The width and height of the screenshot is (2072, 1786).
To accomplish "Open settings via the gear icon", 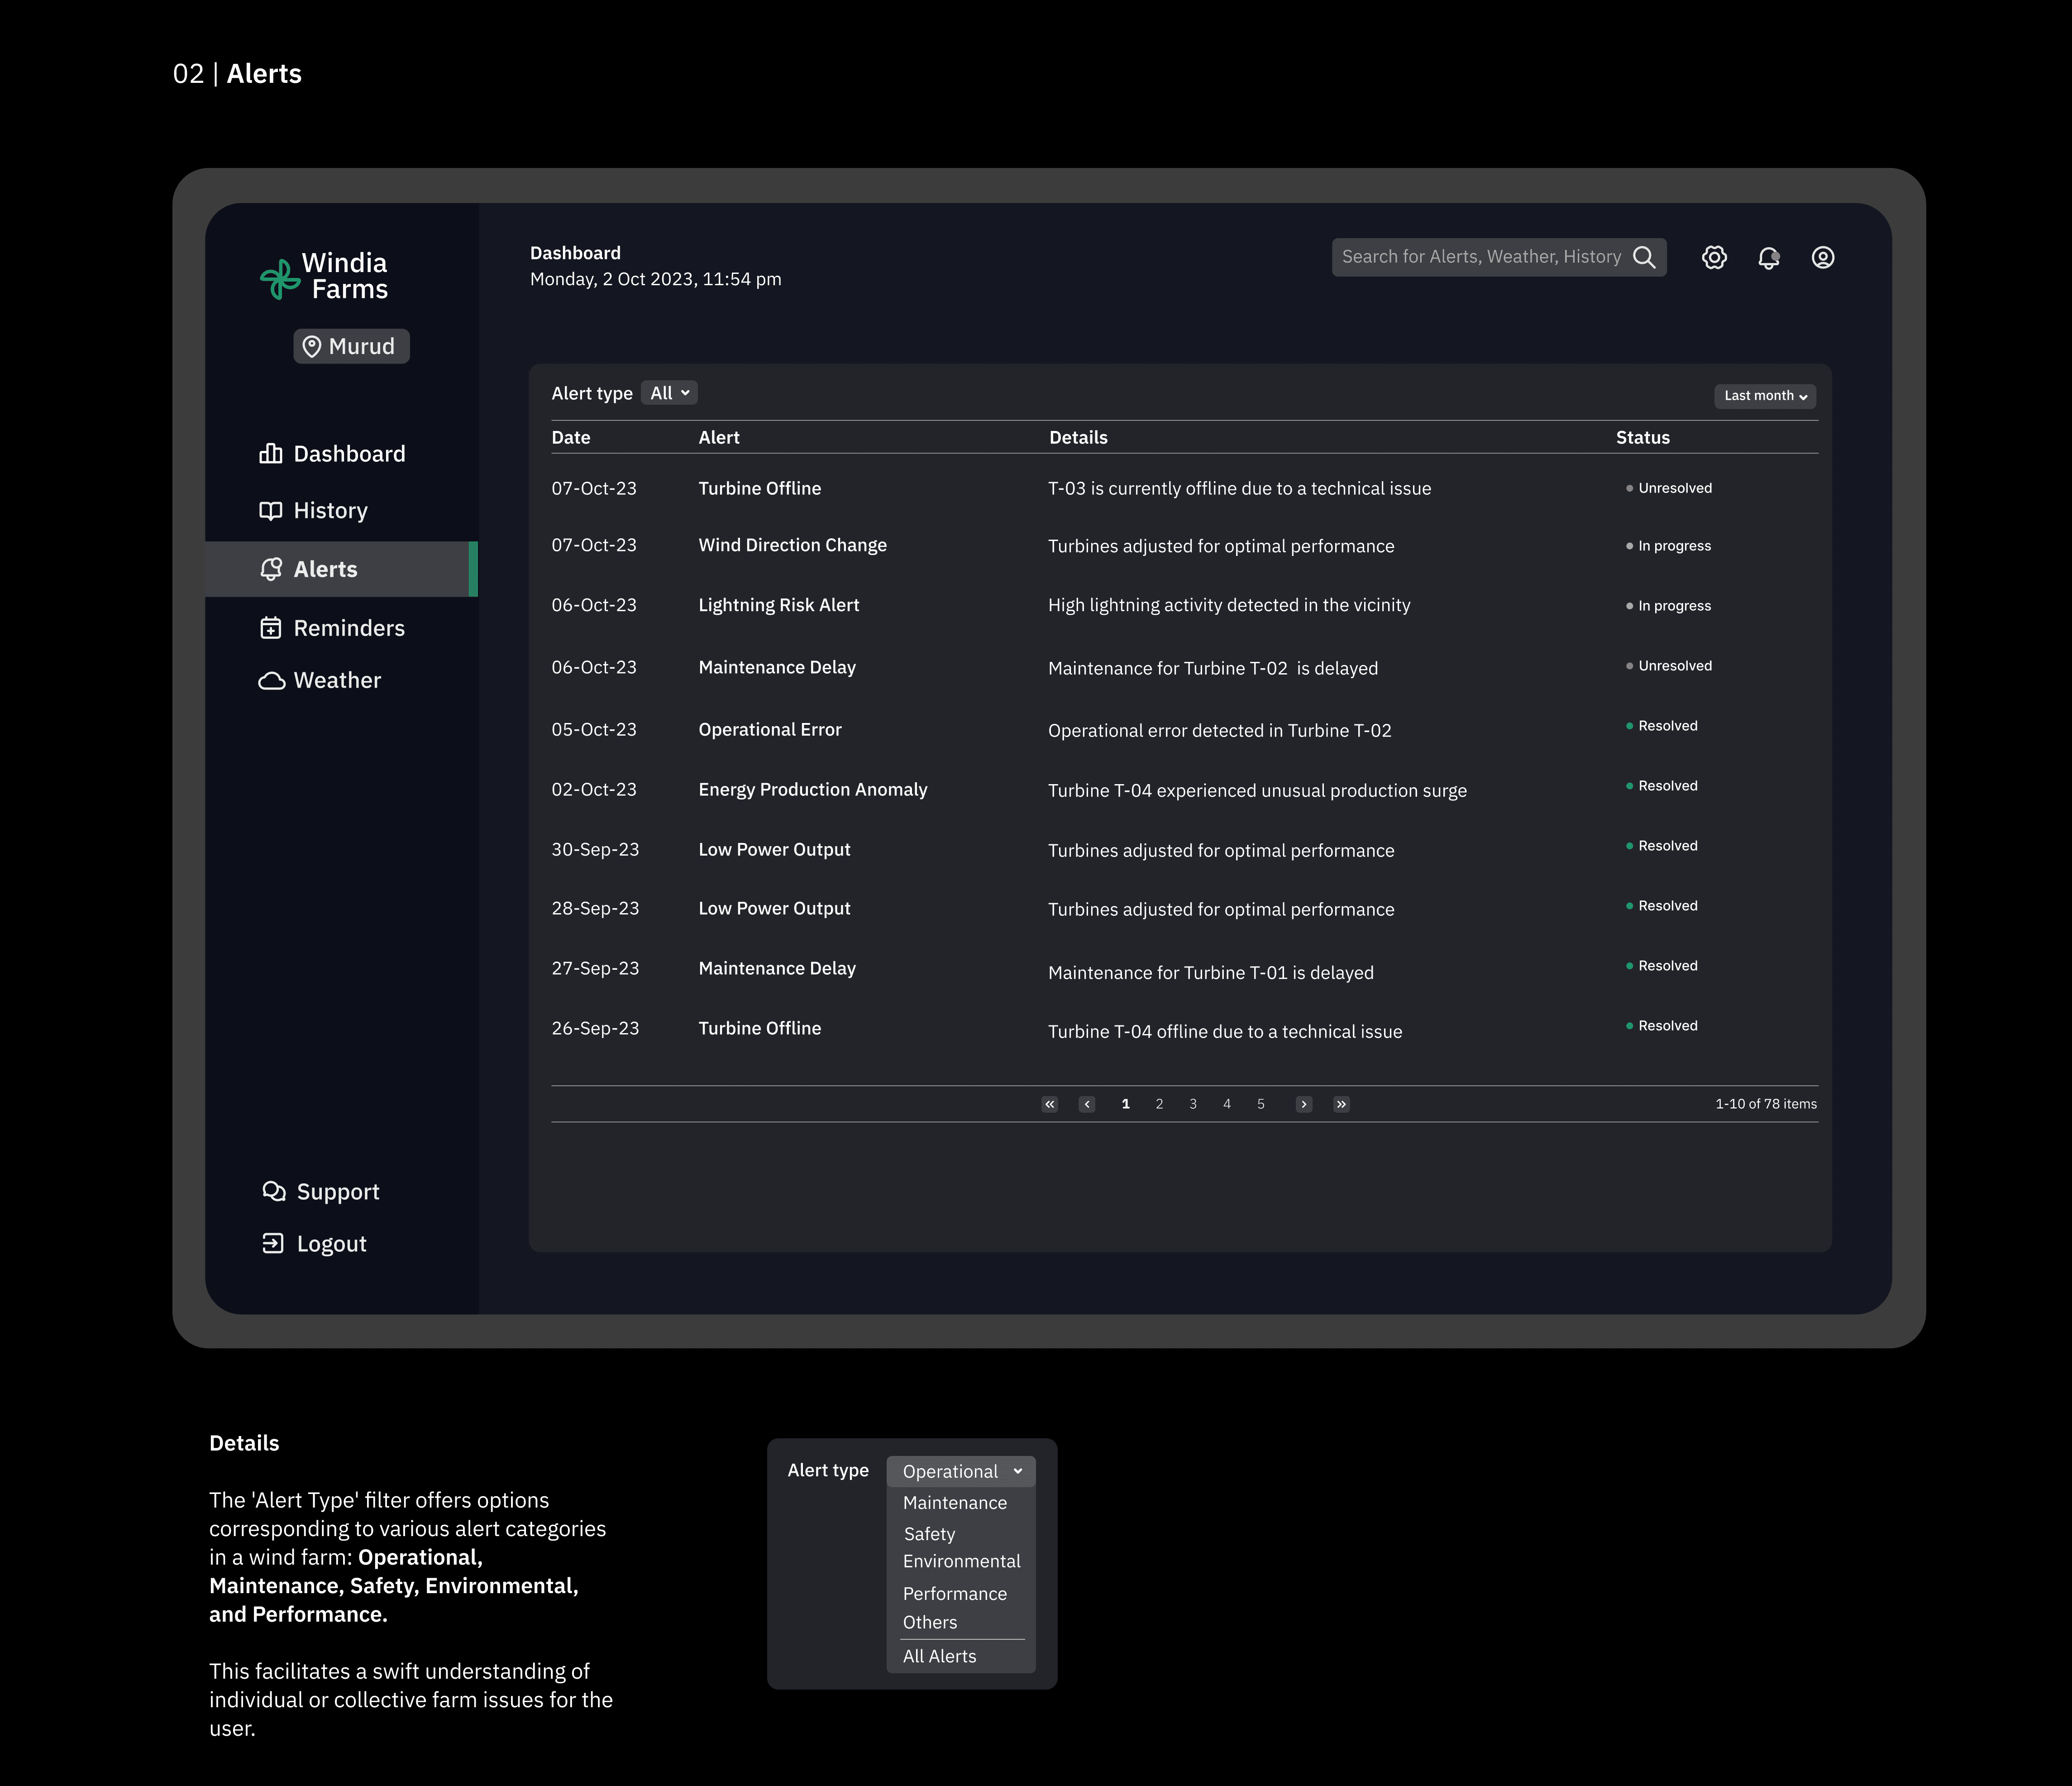I will [x=1714, y=258].
